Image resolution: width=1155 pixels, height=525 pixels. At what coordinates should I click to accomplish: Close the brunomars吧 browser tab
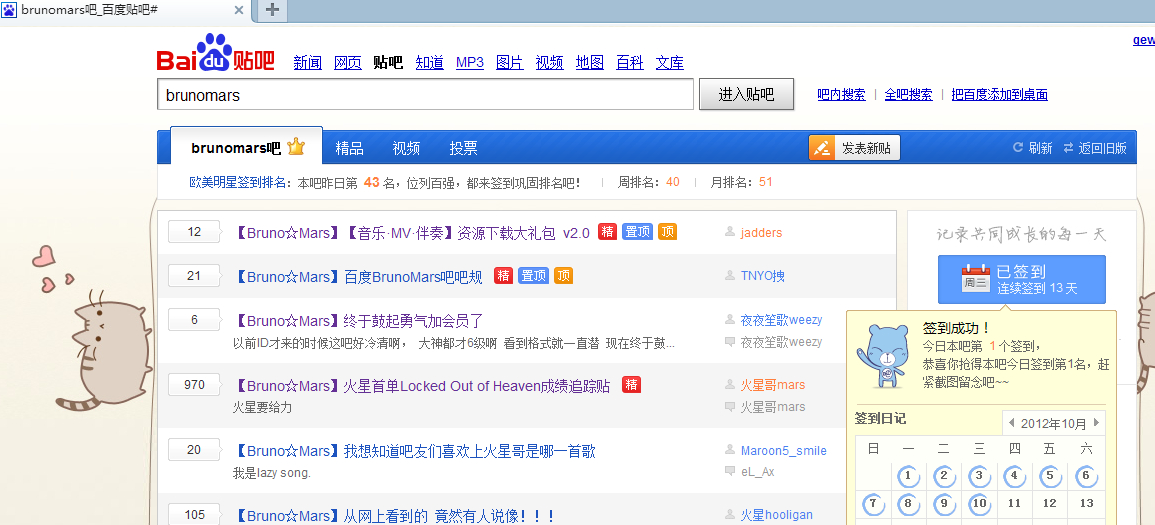tap(239, 10)
